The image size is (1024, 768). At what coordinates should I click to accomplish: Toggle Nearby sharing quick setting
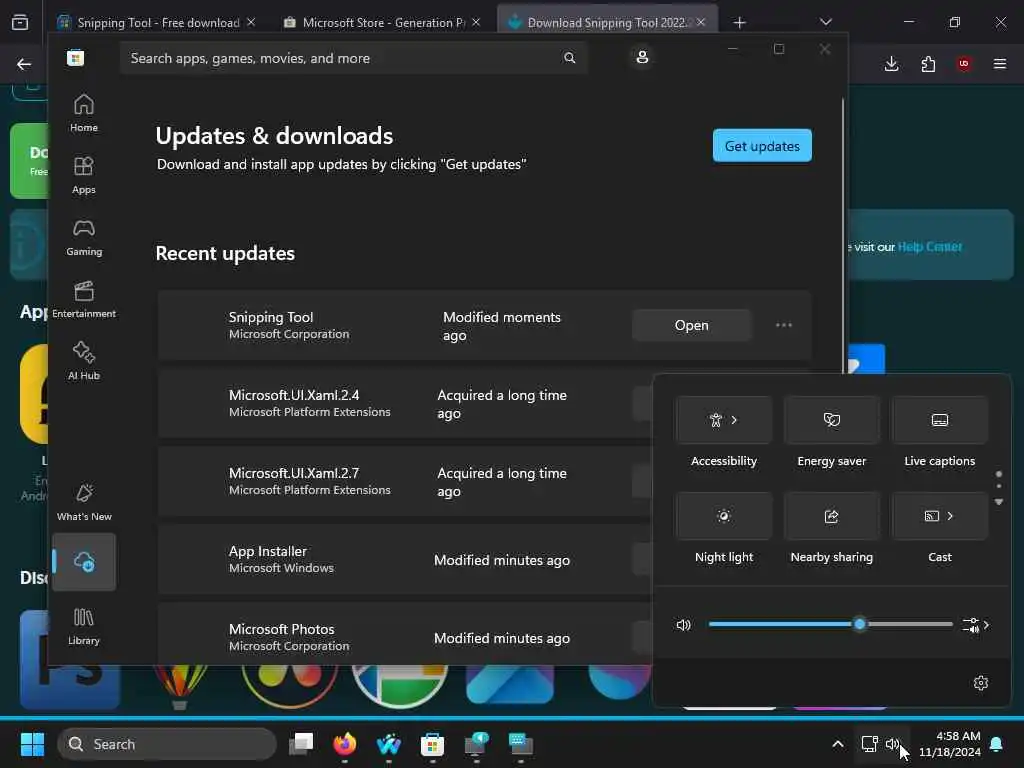[831, 516]
